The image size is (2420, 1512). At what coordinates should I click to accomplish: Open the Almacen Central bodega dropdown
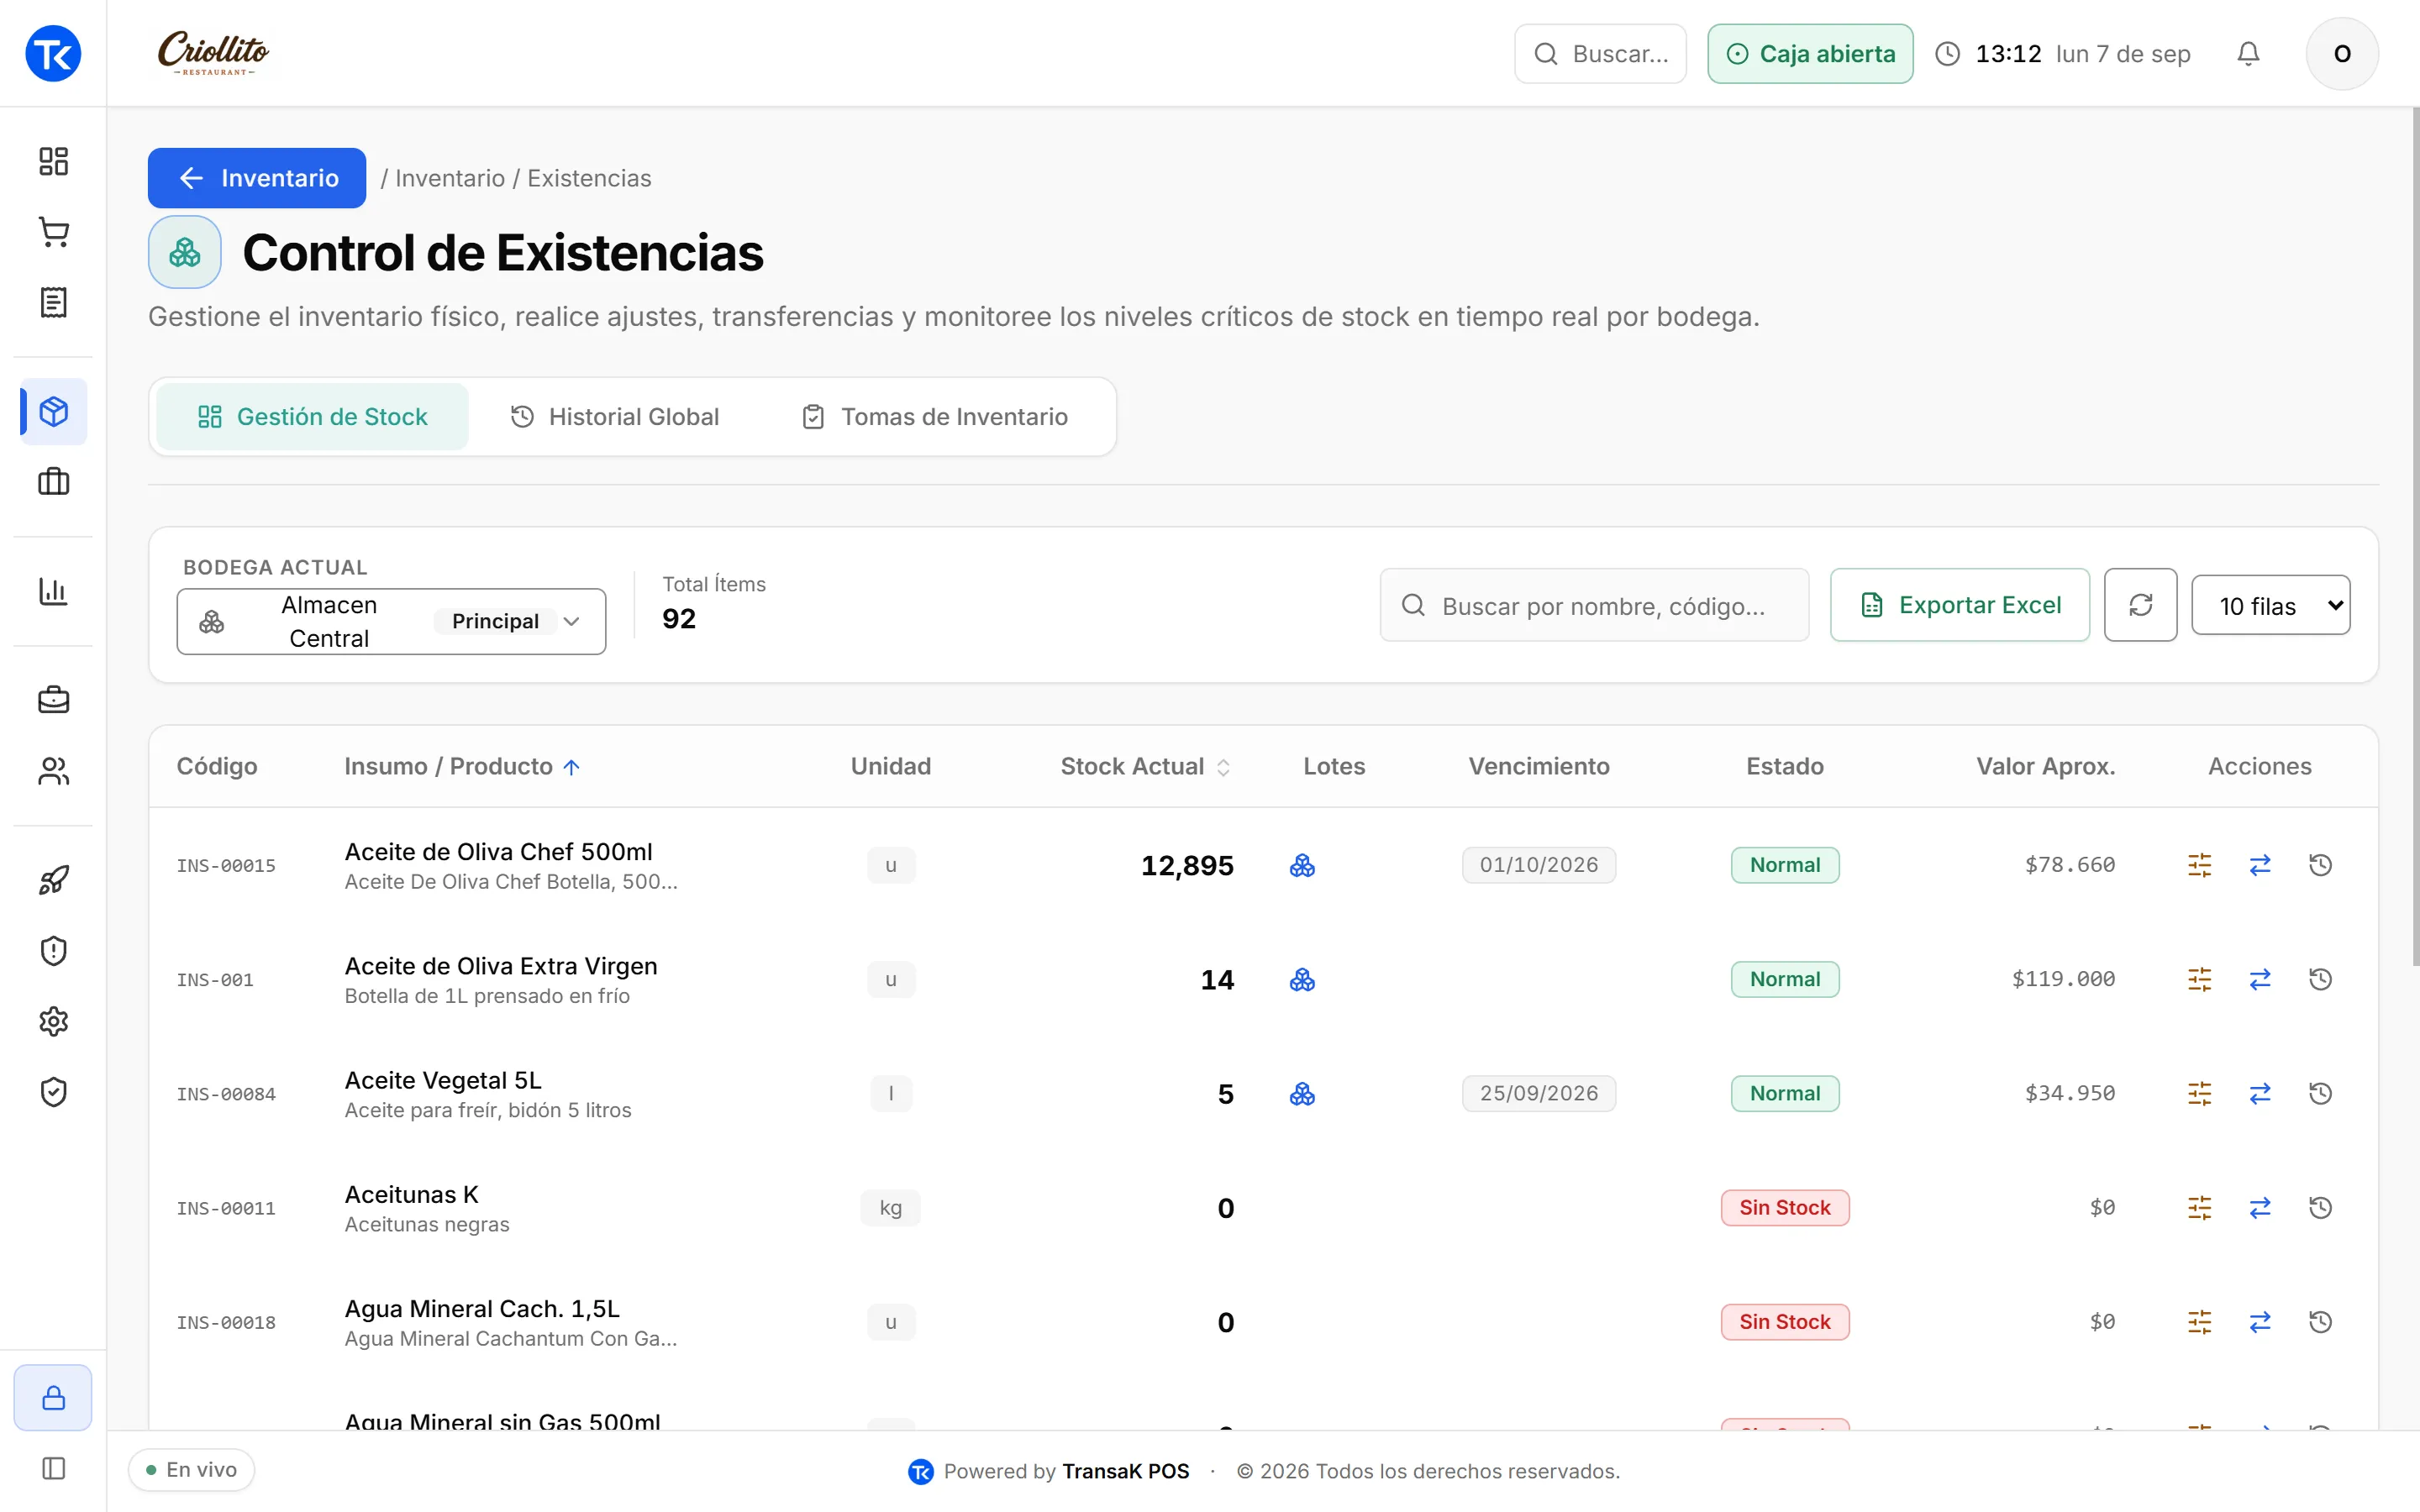391,621
